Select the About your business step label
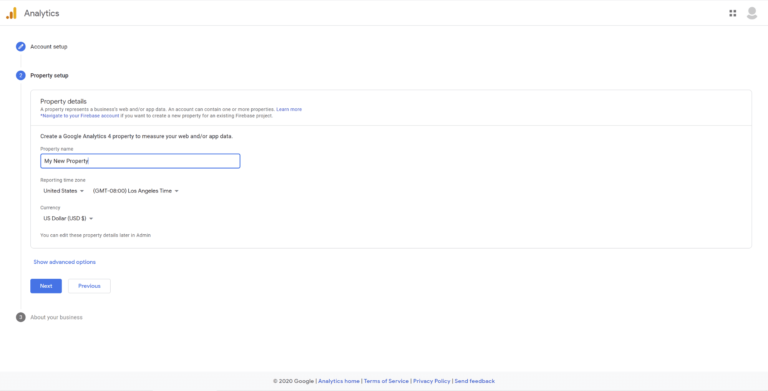The height and width of the screenshot is (391, 768). 56,318
